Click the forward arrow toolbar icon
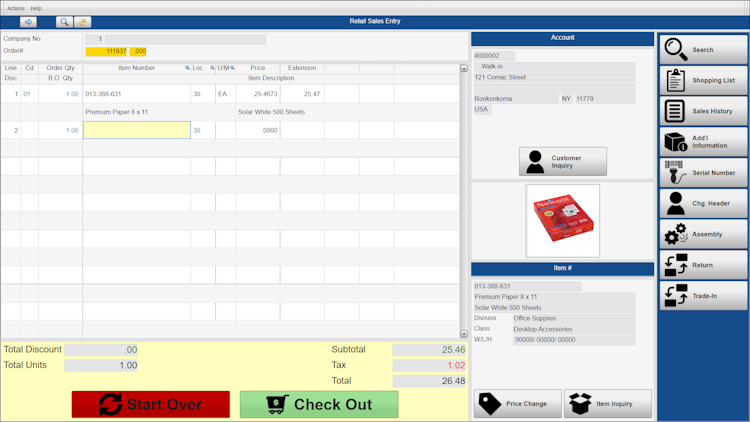Screen dimensions: 750x422 28,22
